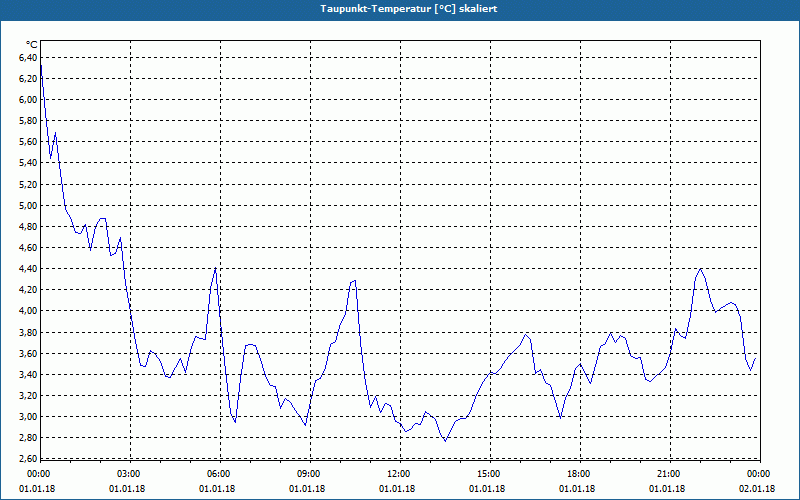Select the '15:00' time axis label

(490, 474)
